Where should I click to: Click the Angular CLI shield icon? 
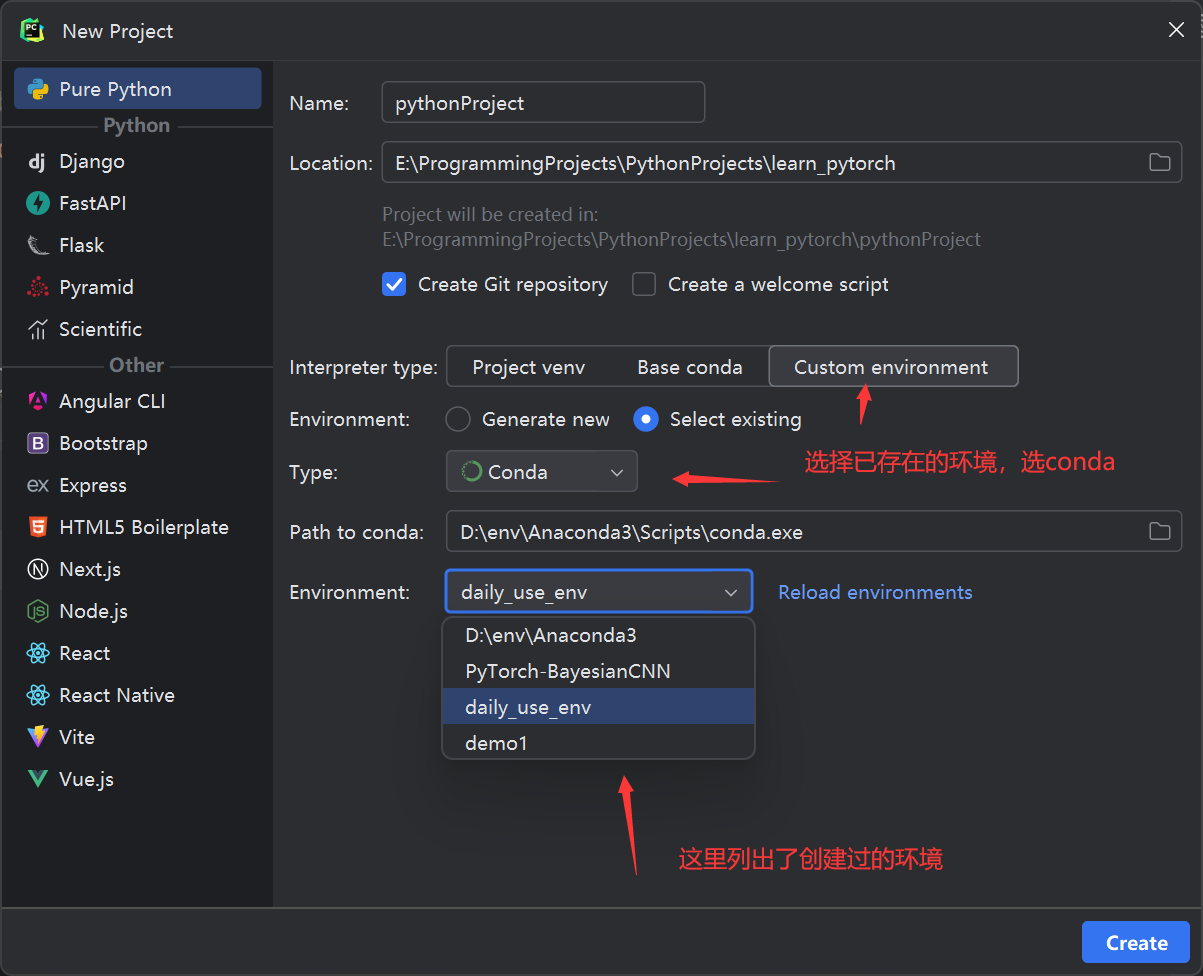tap(38, 401)
